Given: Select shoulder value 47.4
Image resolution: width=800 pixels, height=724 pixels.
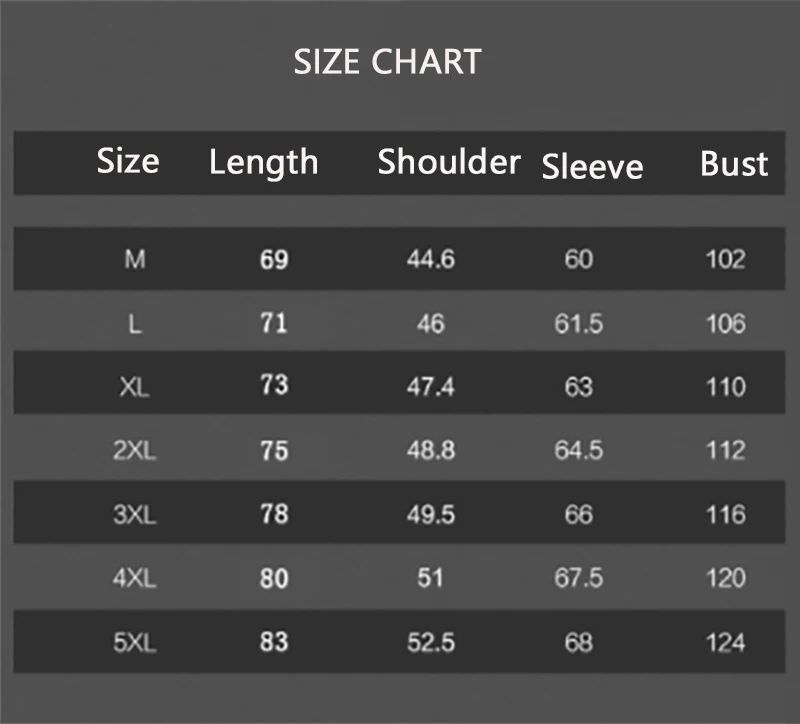Looking at the screenshot, I should 431,387.
